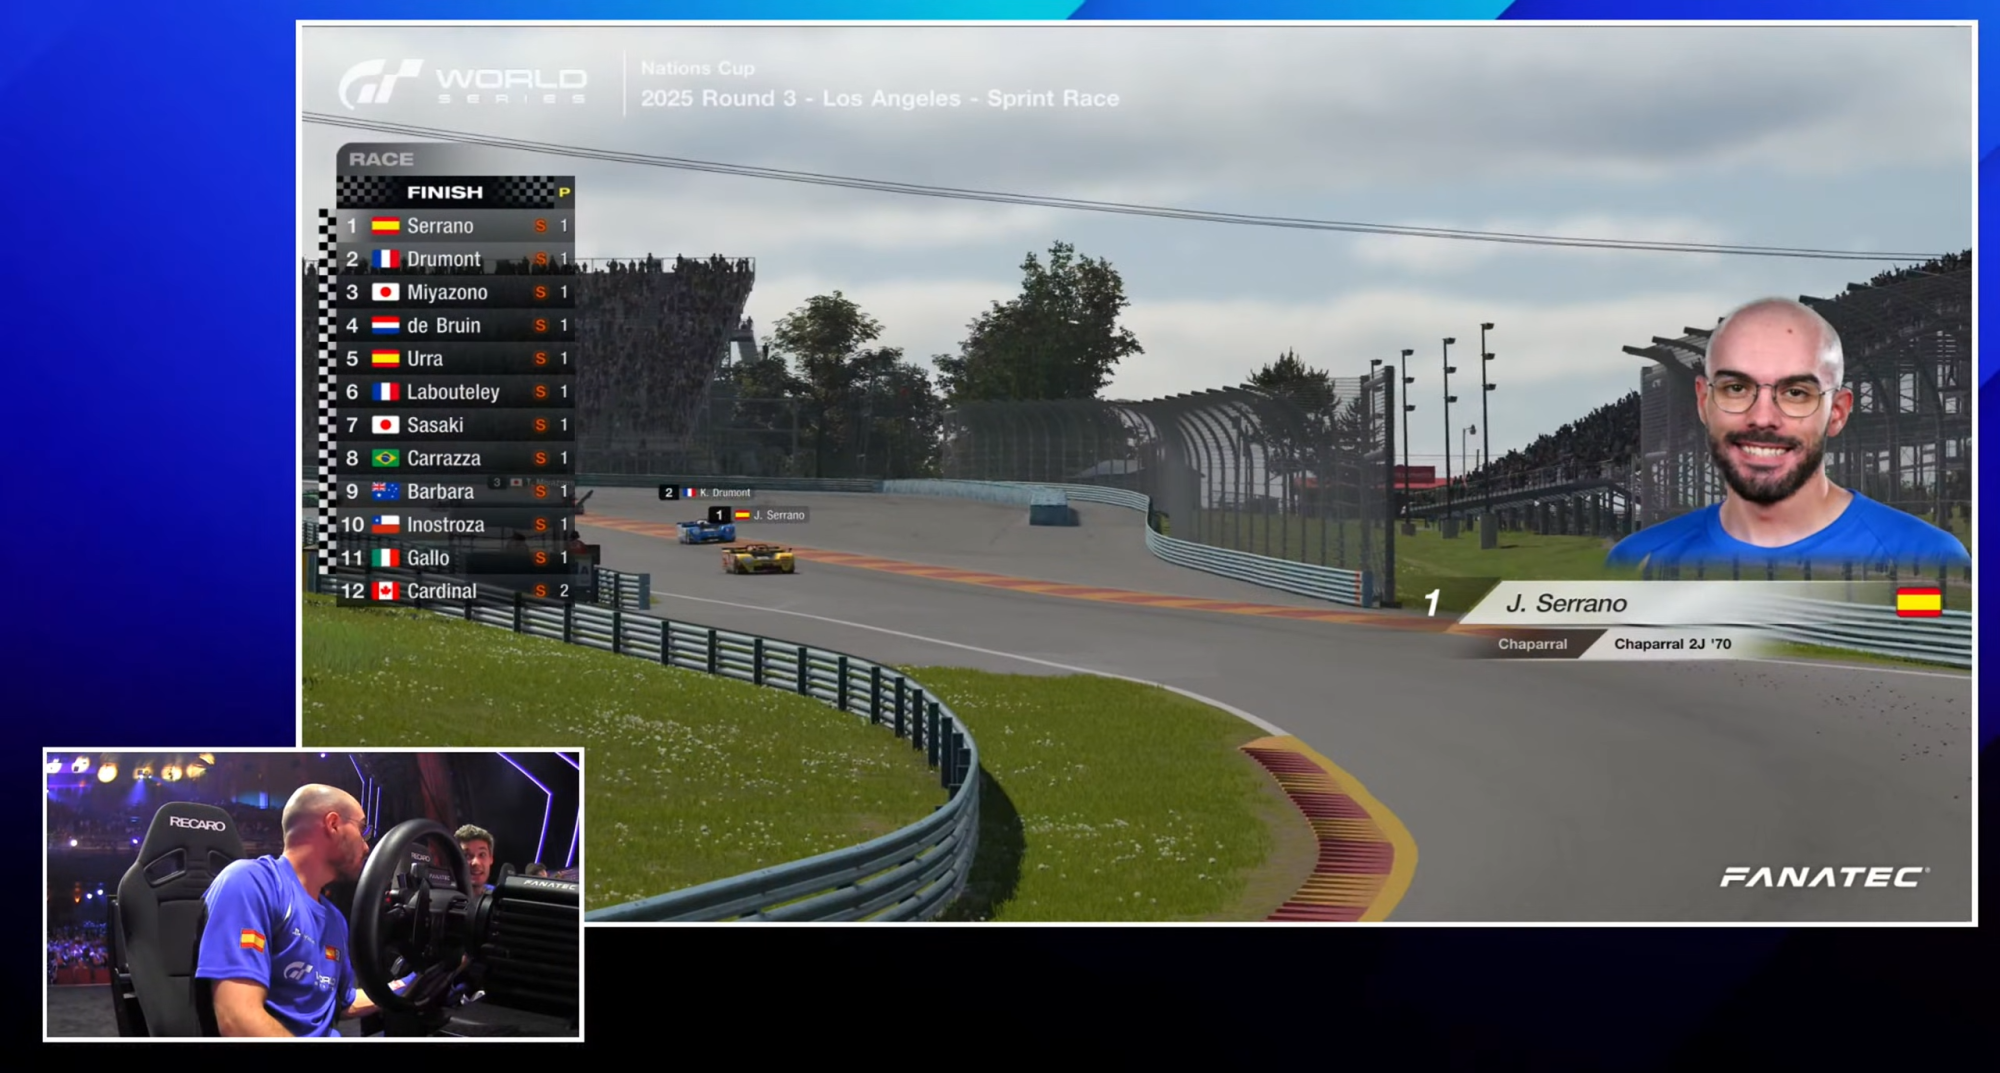Click the driver webcam picture-in-picture thumbnail

coord(313,894)
